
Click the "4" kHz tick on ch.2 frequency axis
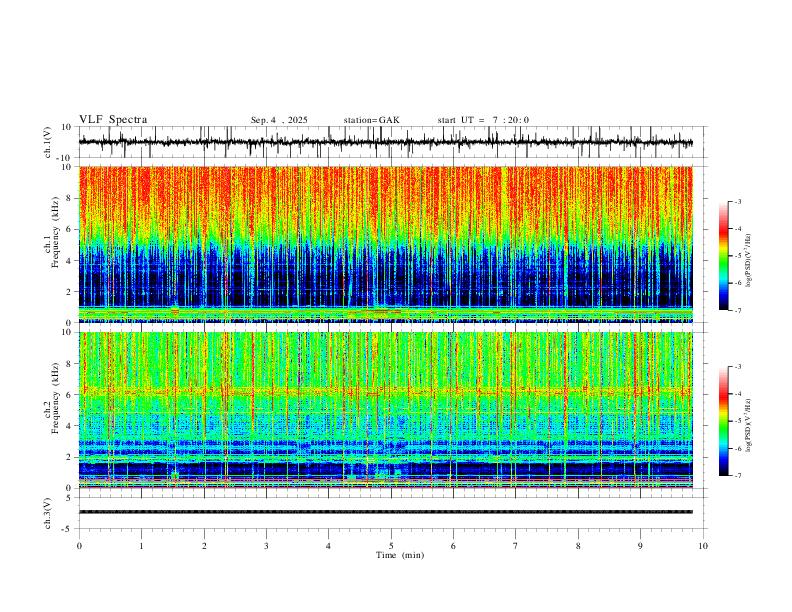coord(70,426)
